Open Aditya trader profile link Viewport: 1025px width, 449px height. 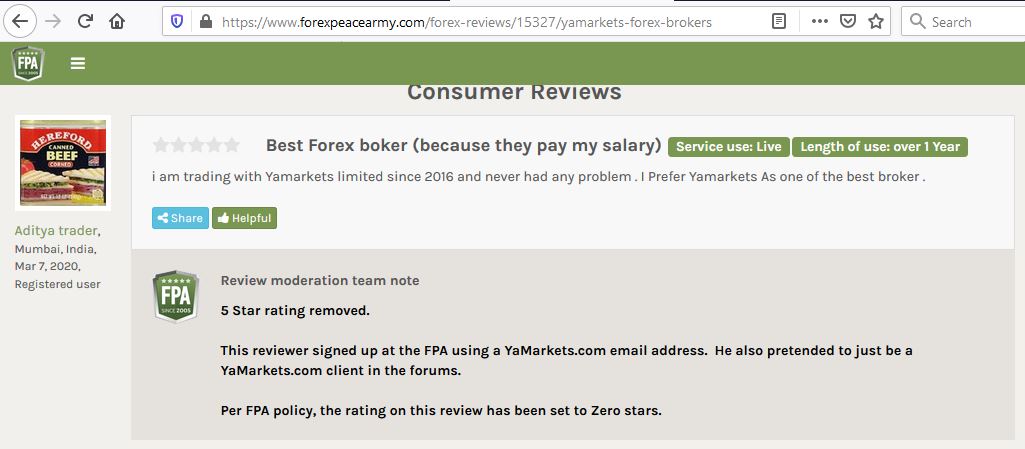click(x=56, y=231)
